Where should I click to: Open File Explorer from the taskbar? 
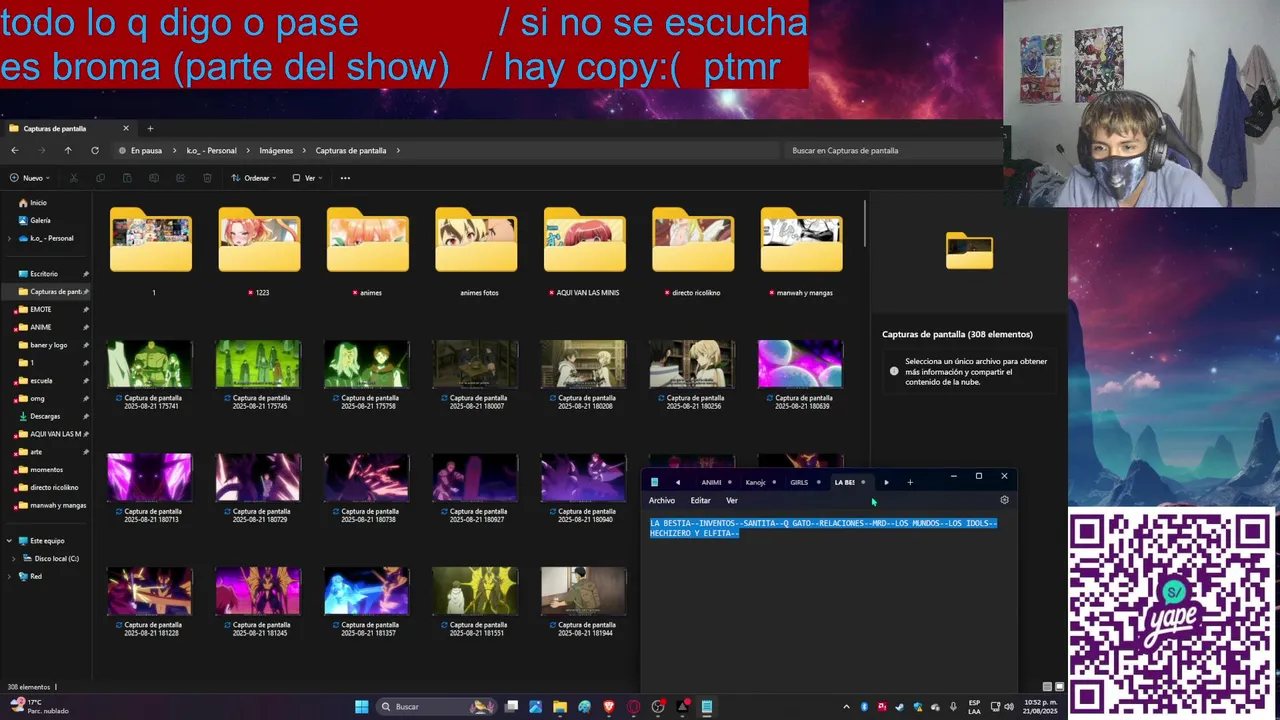coord(560,707)
